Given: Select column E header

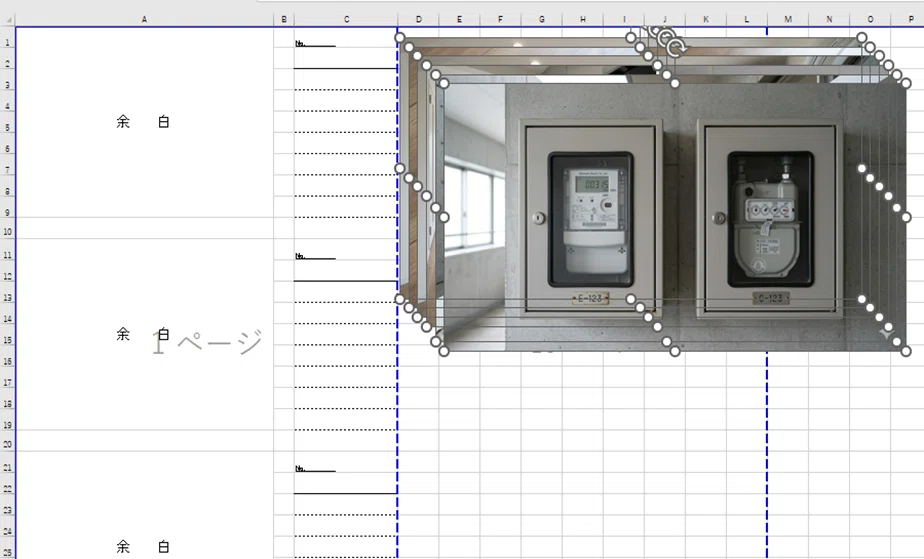Looking at the screenshot, I should point(459,19).
